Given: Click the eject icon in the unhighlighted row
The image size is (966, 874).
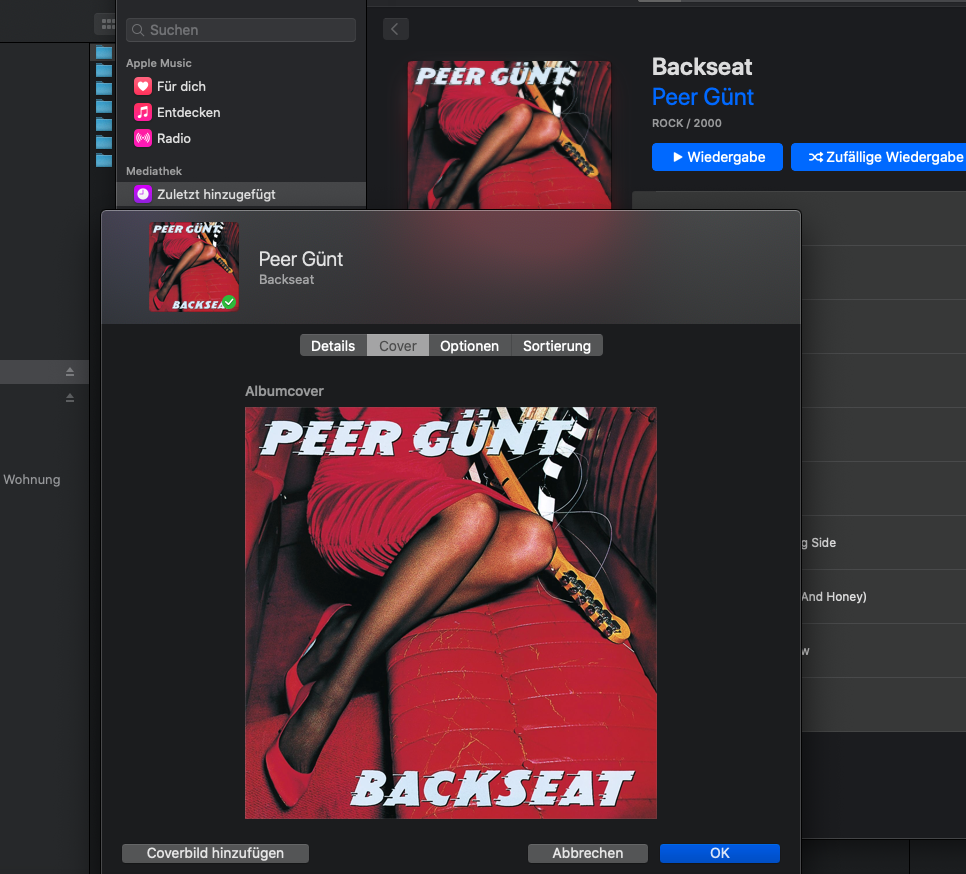Looking at the screenshot, I should pyautogui.click(x=70, y=398).
